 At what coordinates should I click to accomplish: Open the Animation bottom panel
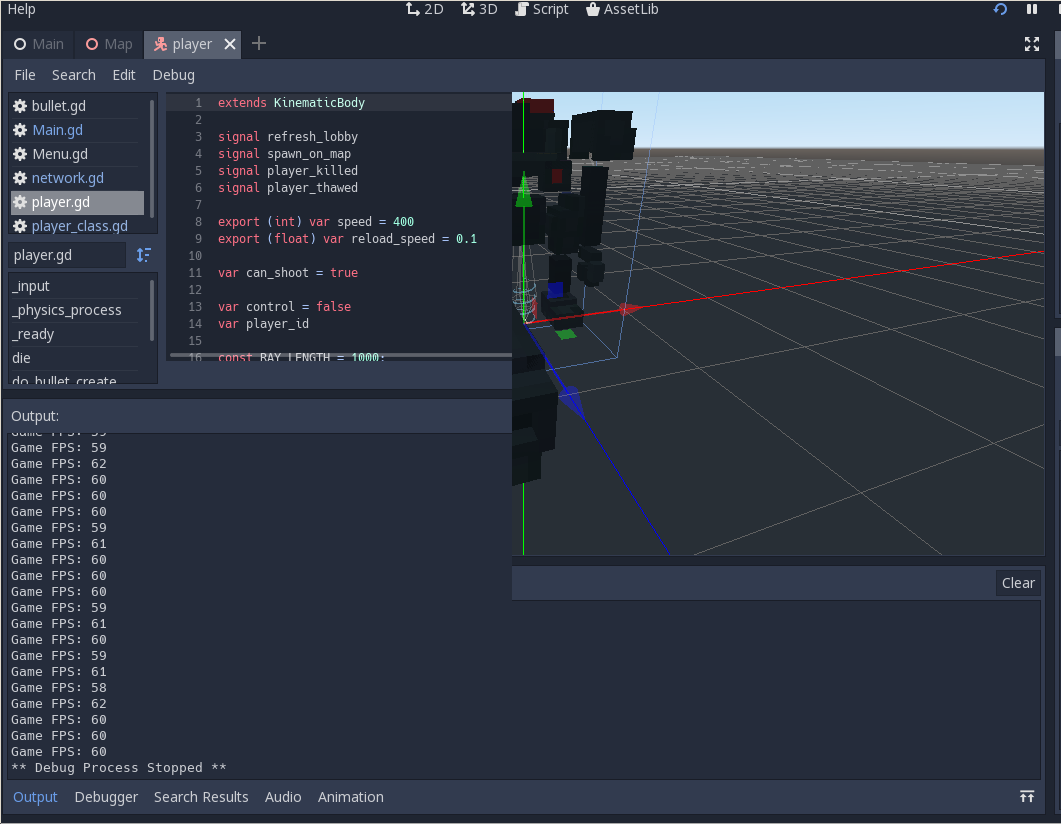pos(351,797)
